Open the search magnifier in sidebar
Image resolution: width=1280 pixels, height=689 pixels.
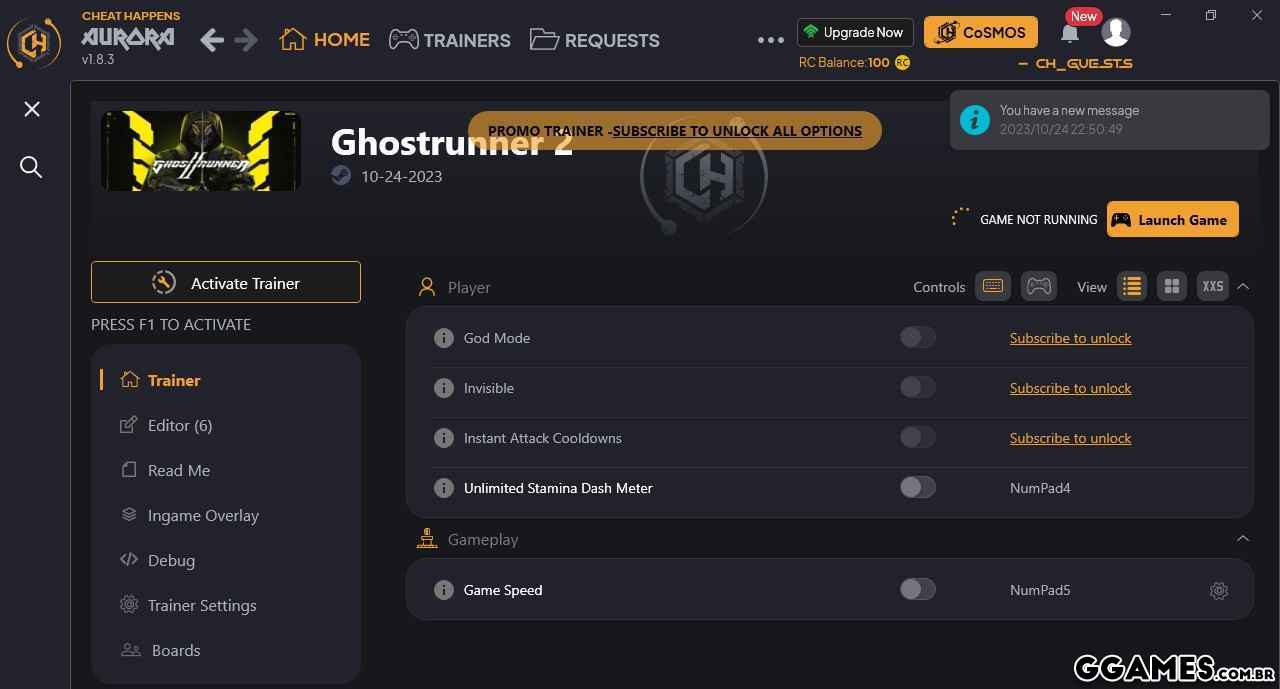click(x=31, y=167)
